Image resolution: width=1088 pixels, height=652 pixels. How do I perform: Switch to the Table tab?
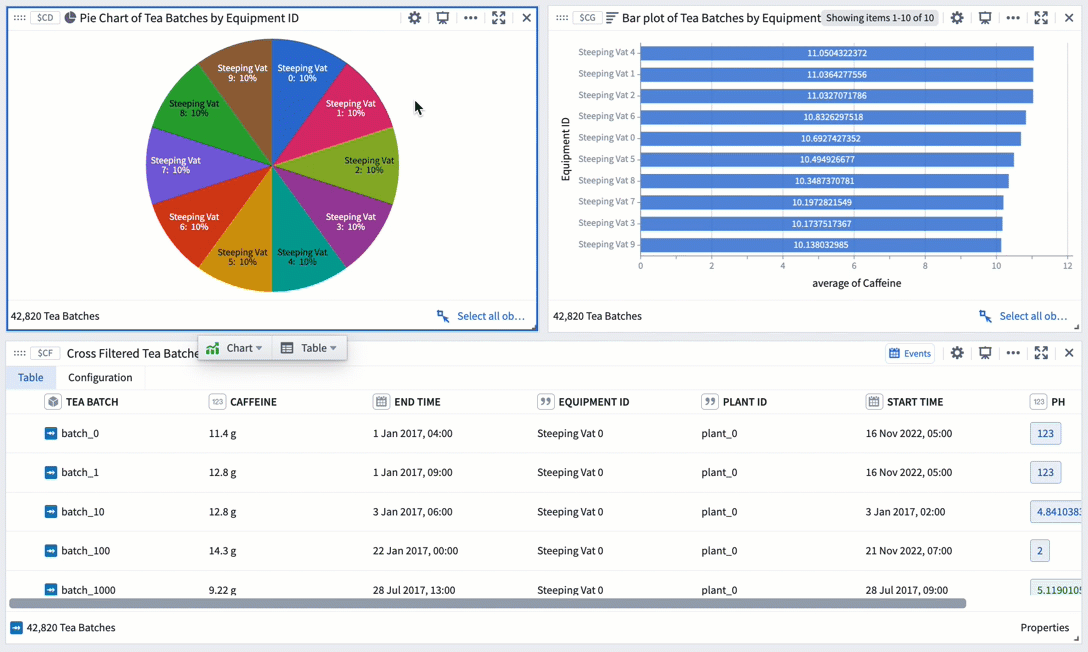tap(31, 377)
